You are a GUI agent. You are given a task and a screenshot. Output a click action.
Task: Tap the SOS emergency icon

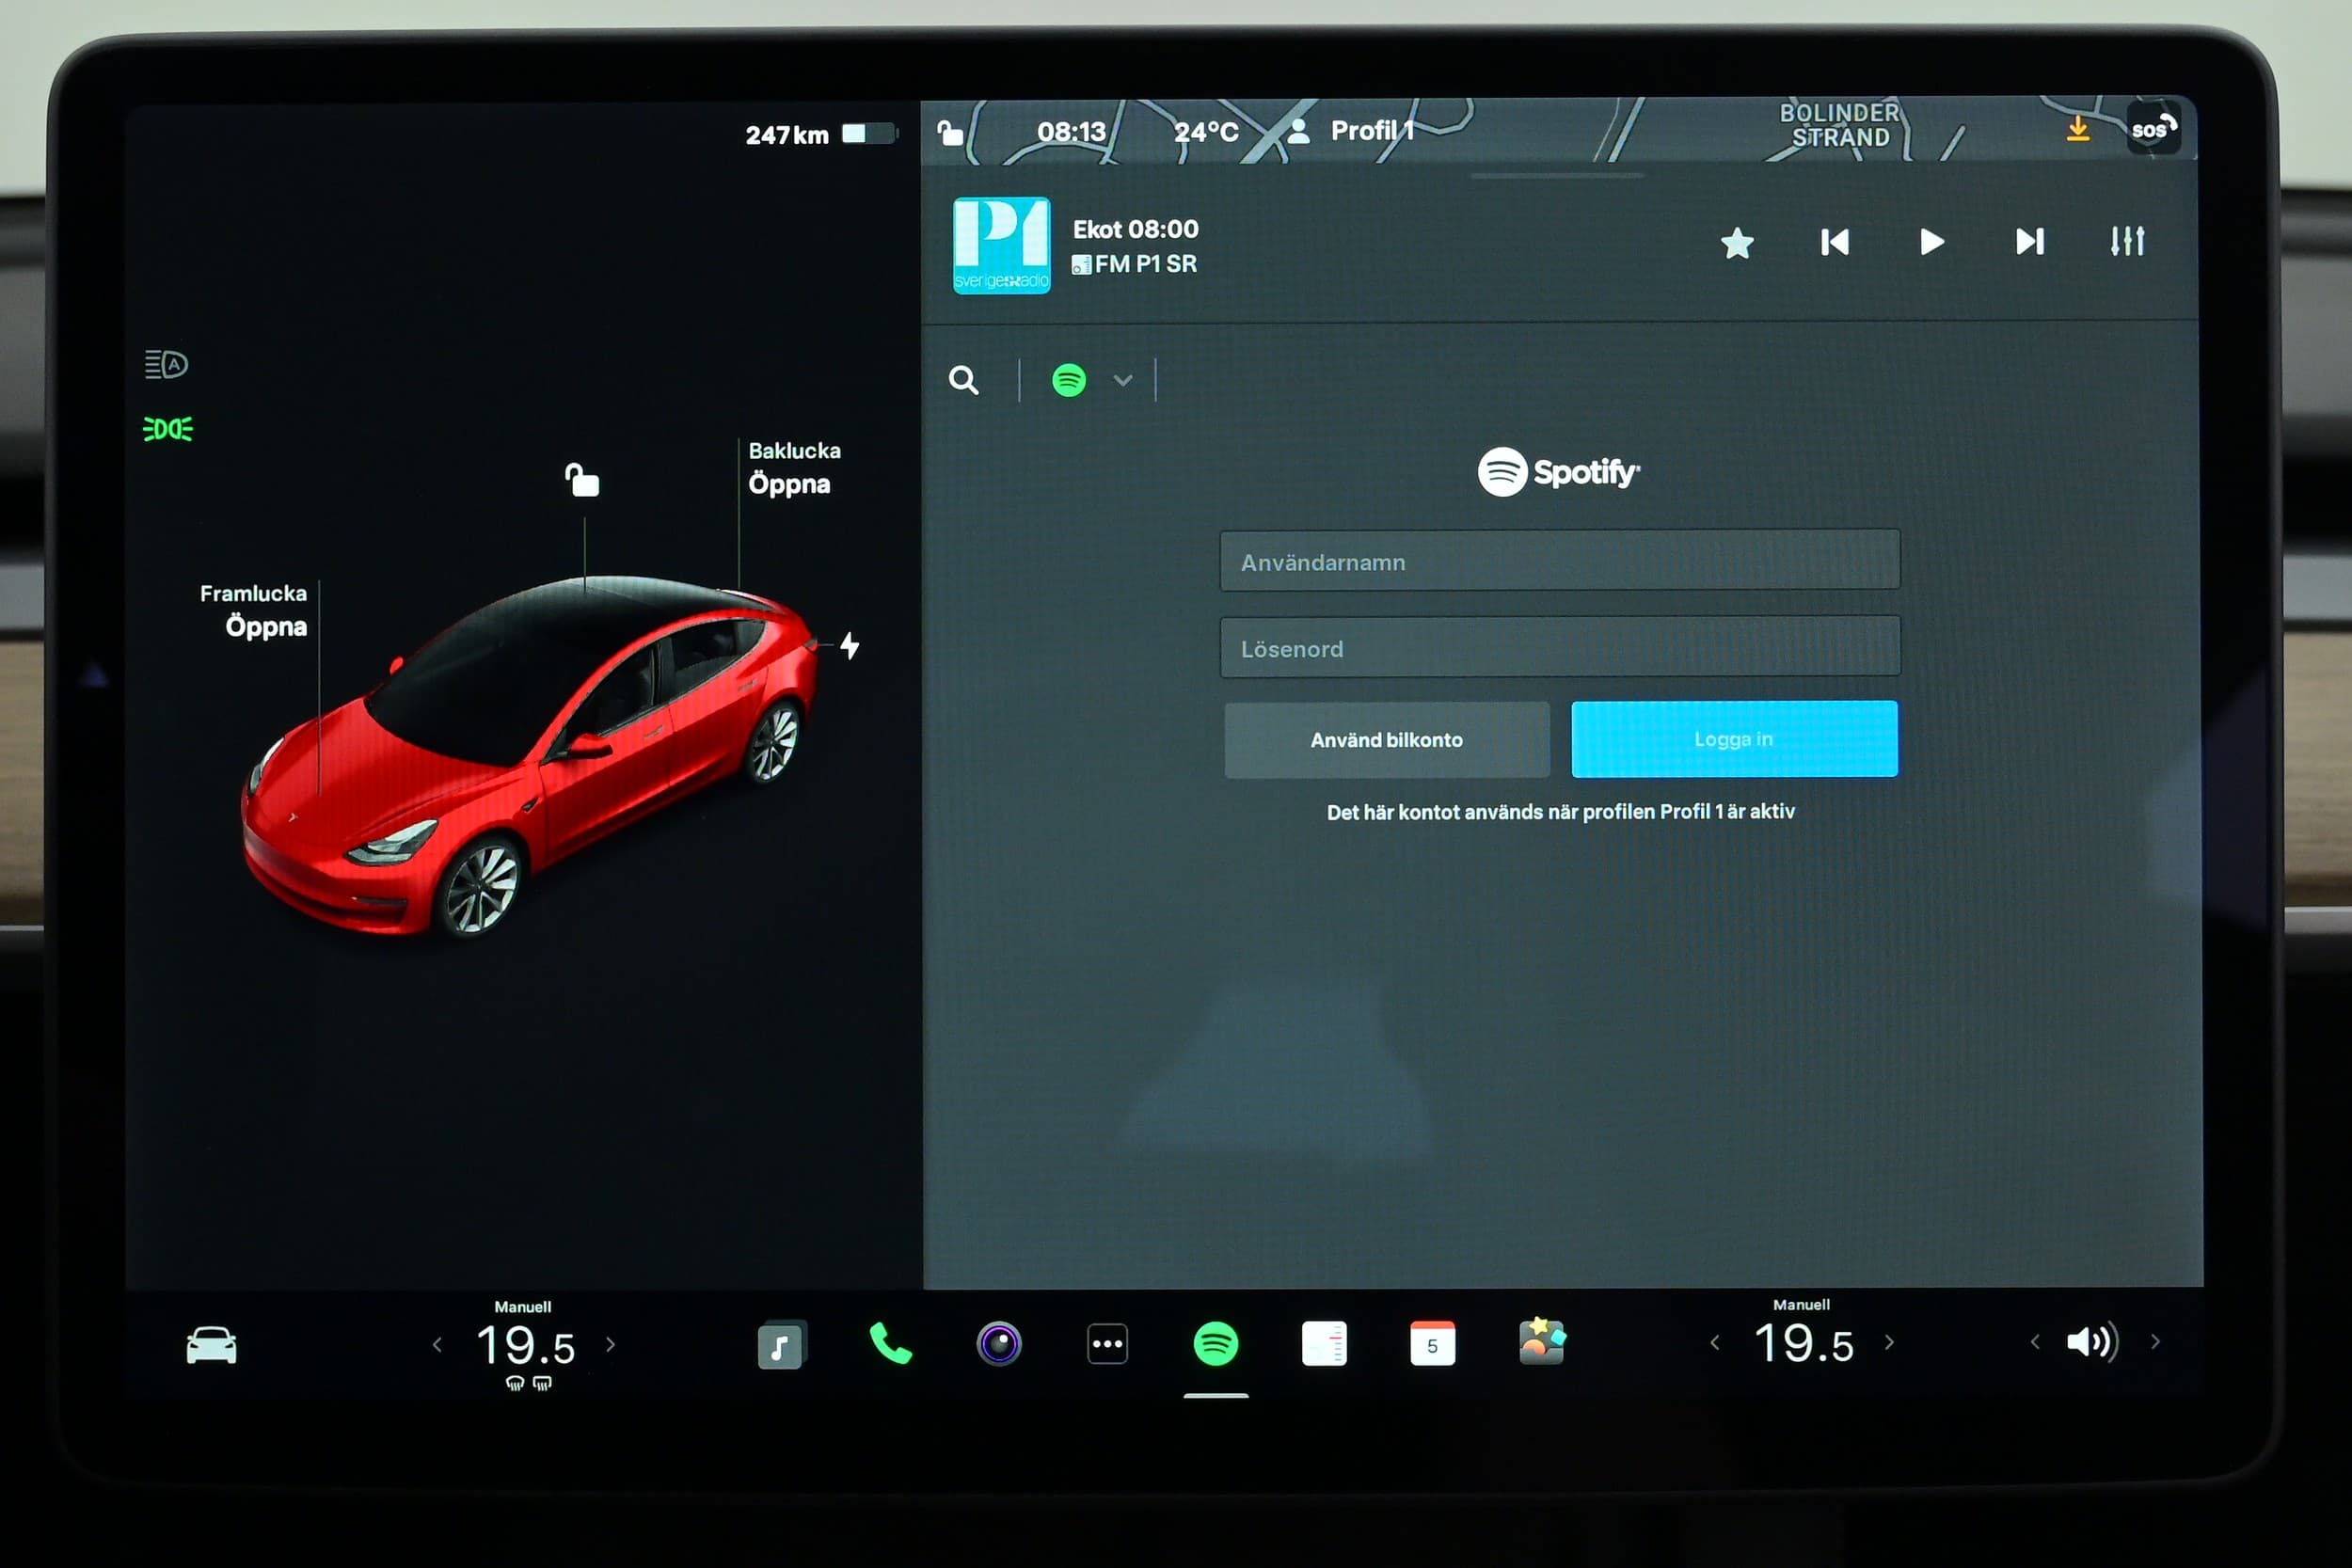[x=2152, y=129]
